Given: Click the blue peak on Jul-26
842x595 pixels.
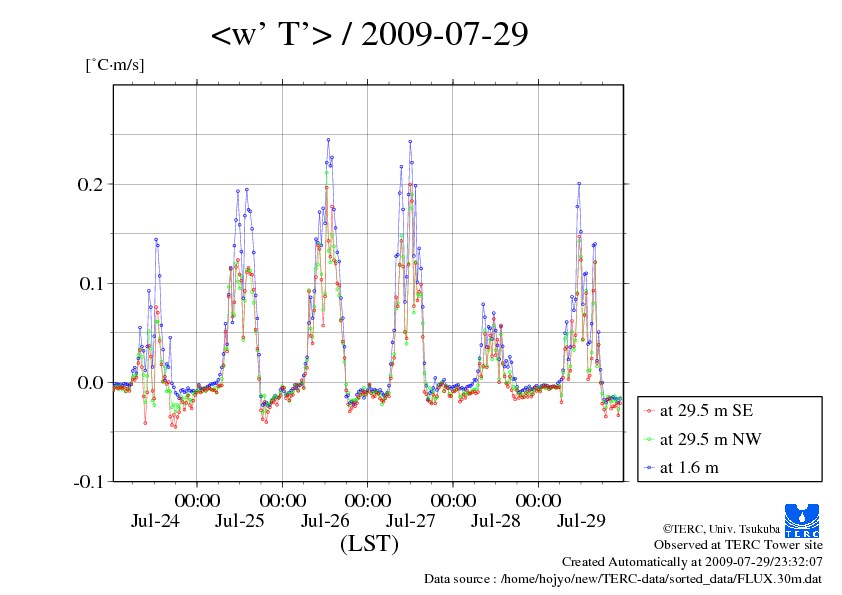Looking at the screenshot, I should click(328, 140).
